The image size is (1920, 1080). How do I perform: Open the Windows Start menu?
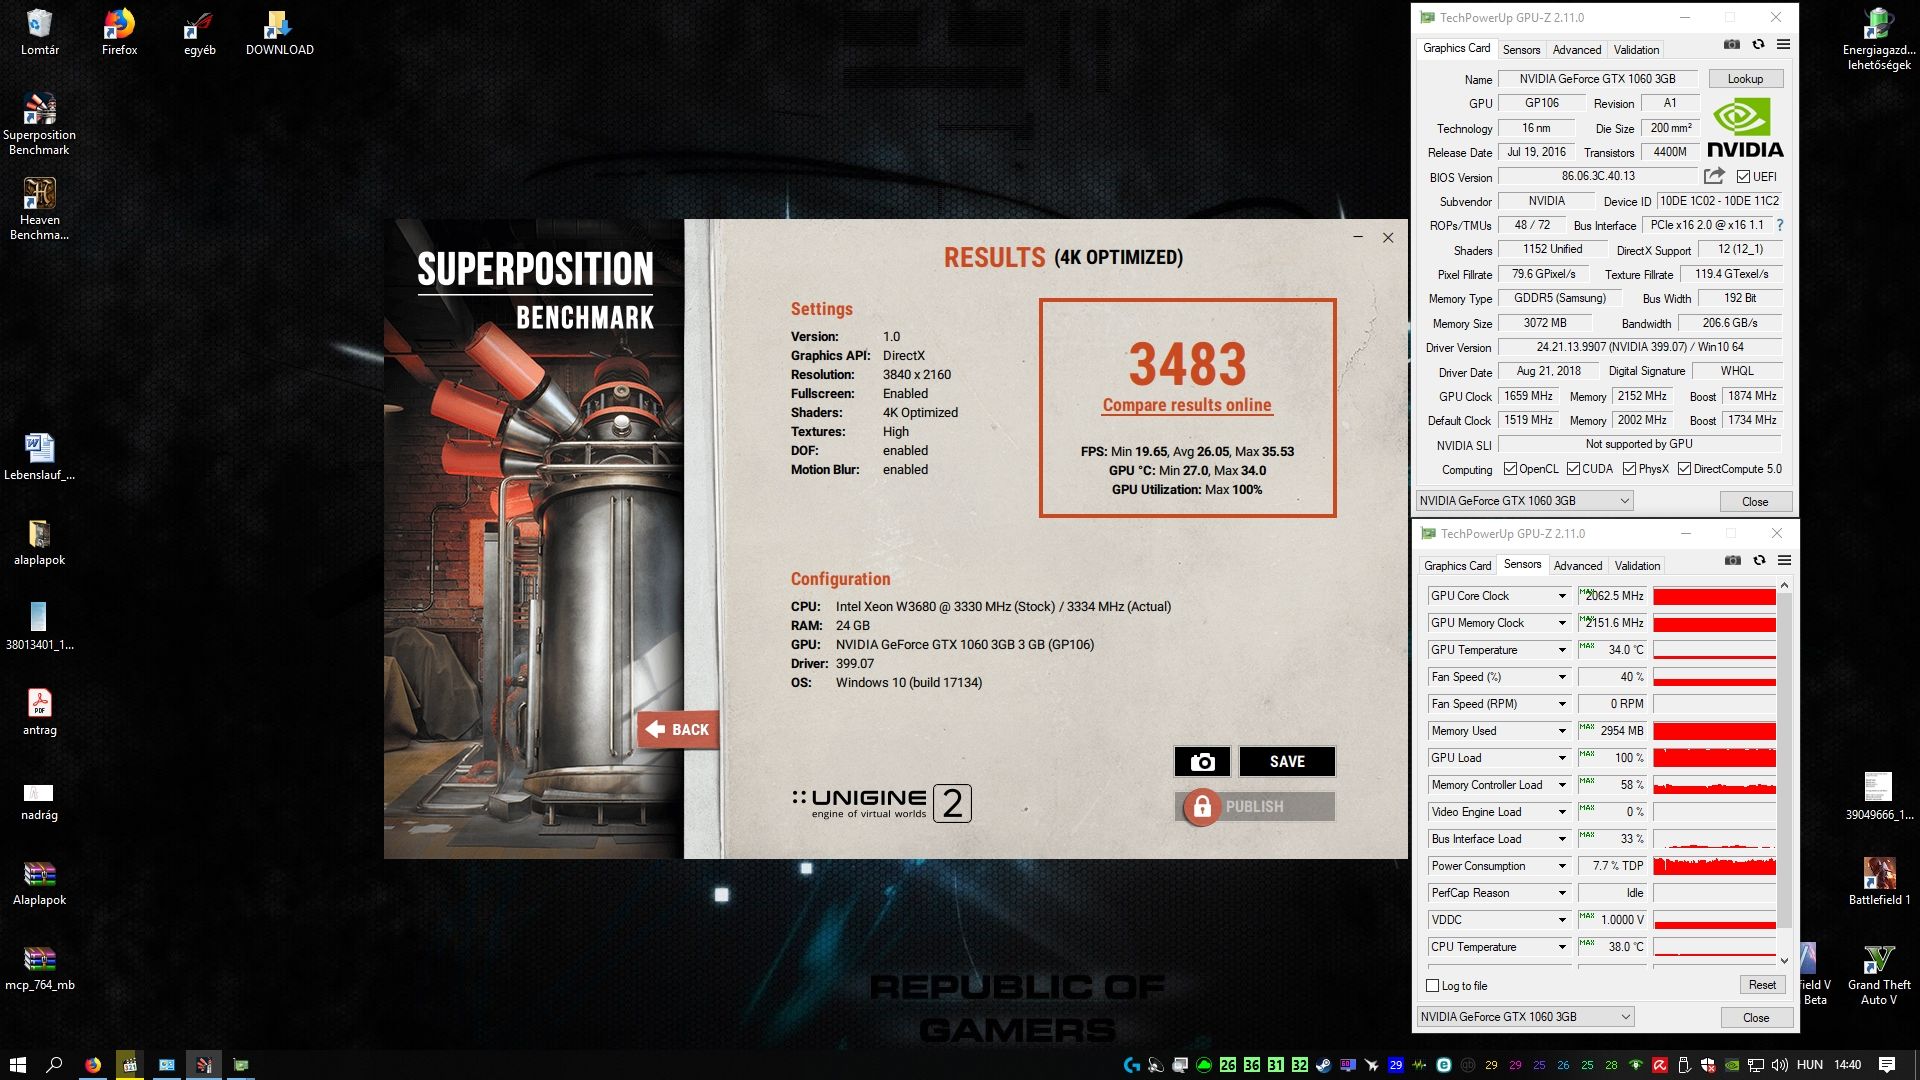coord(17,1065)
